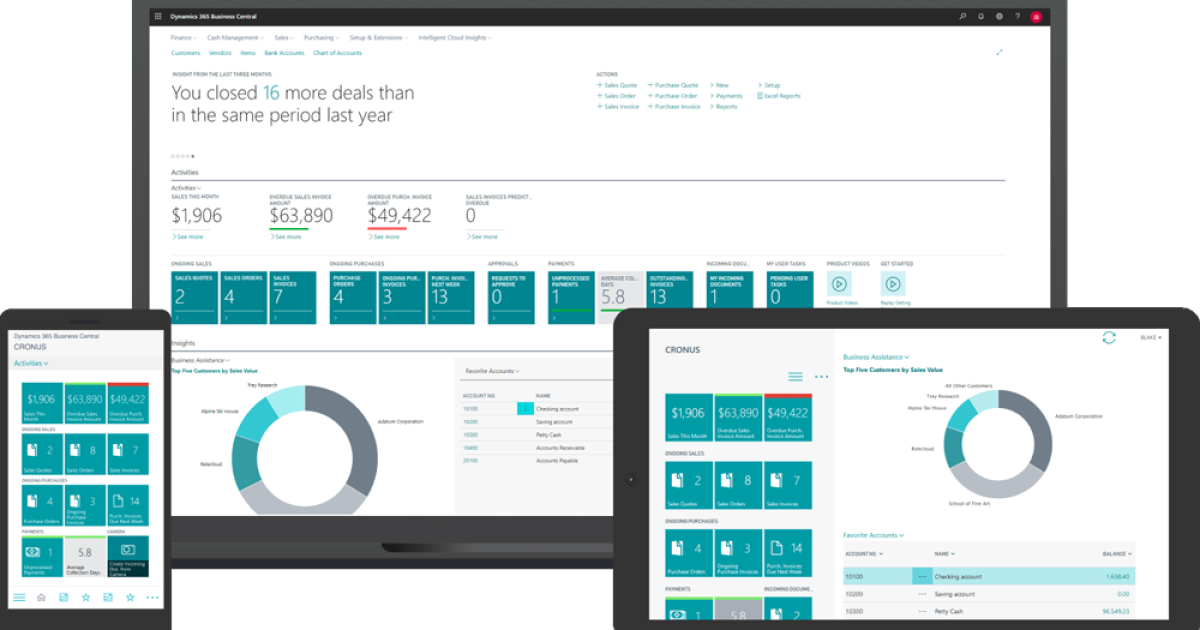Expand Activities dropdown on the phone

coord(31,364)
